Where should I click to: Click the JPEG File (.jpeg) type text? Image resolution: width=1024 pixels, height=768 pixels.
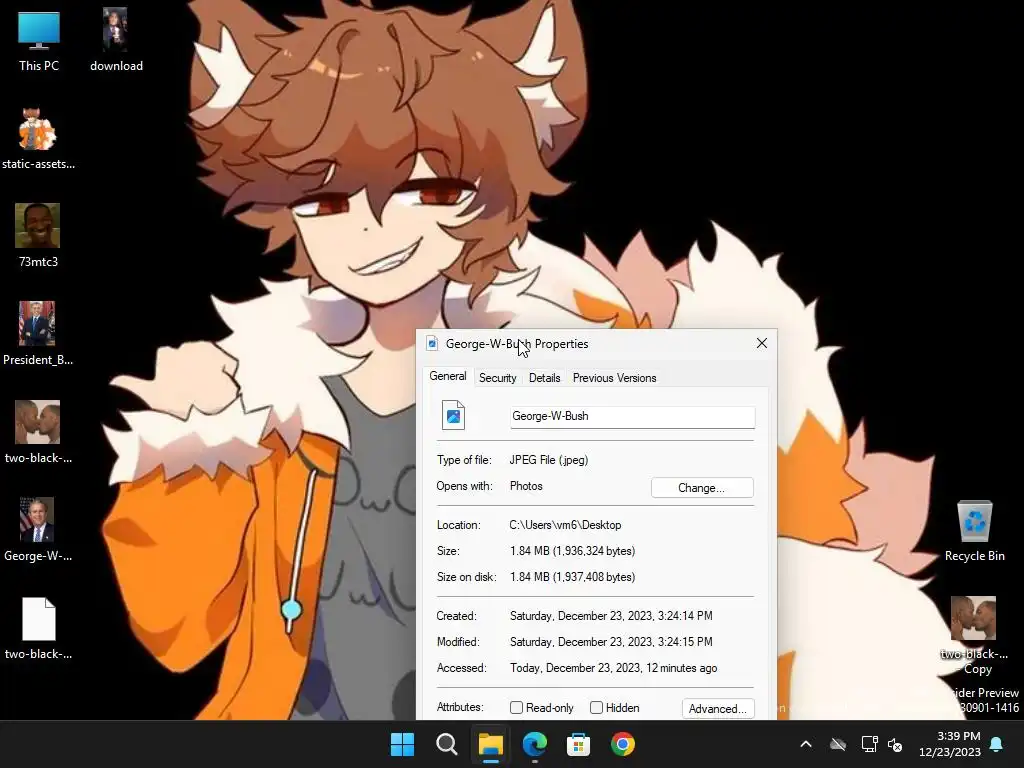tap(549, 460)
